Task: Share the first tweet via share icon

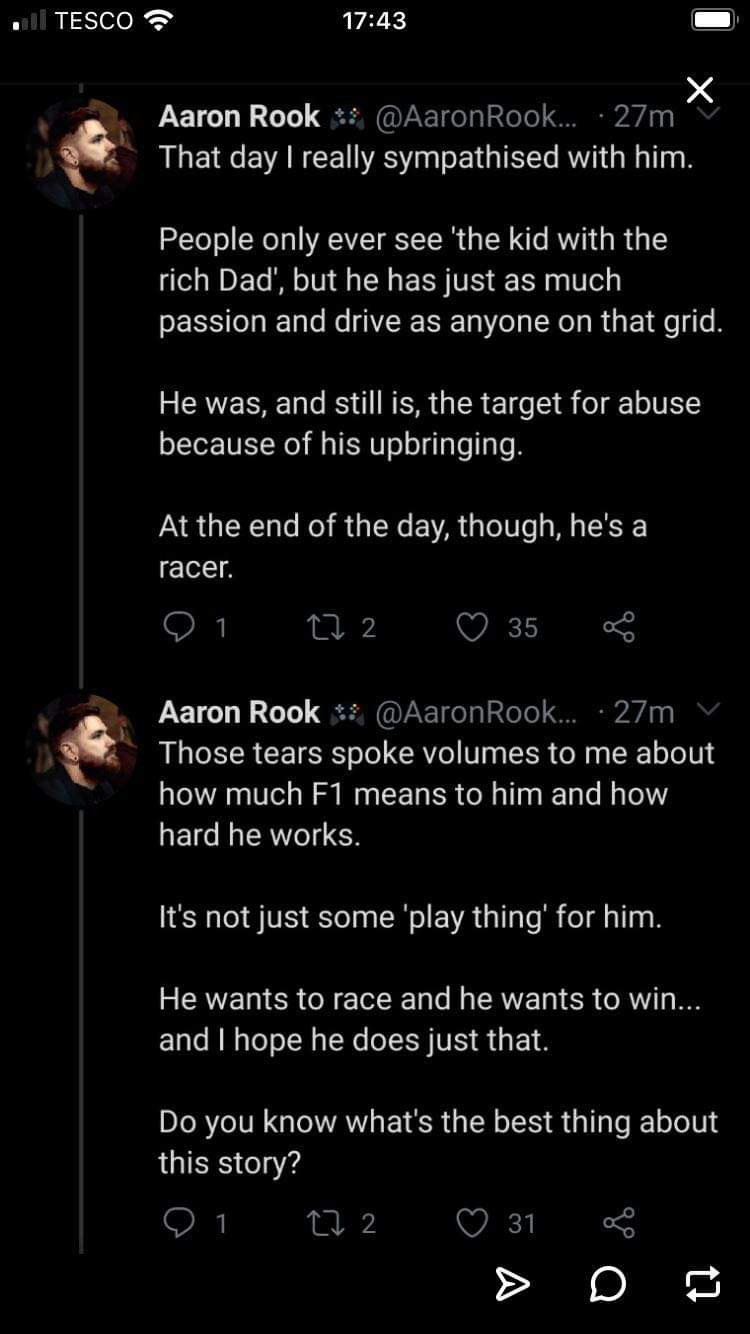Action: (x=619, y=627)
